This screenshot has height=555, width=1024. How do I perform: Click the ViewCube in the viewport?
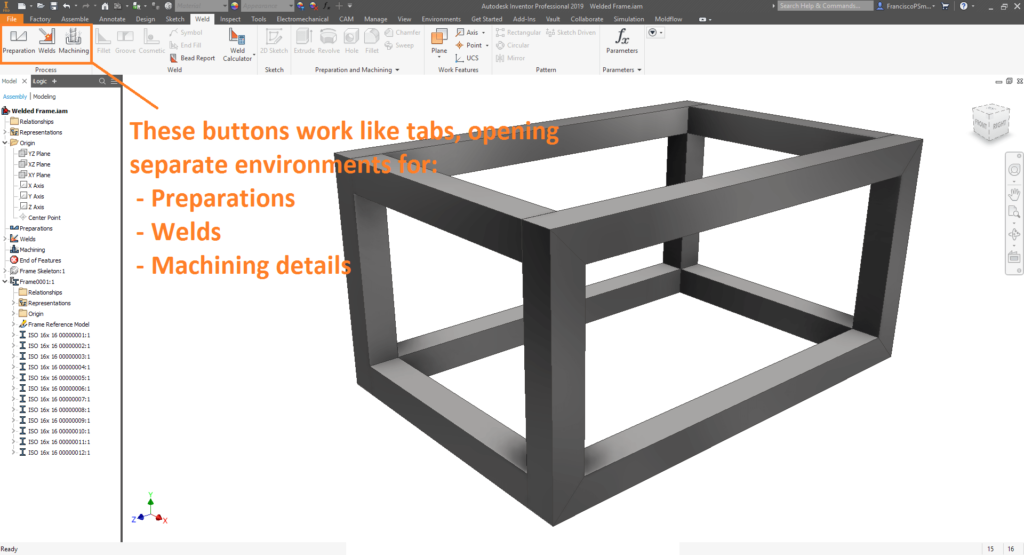click(x=991, y=122)
